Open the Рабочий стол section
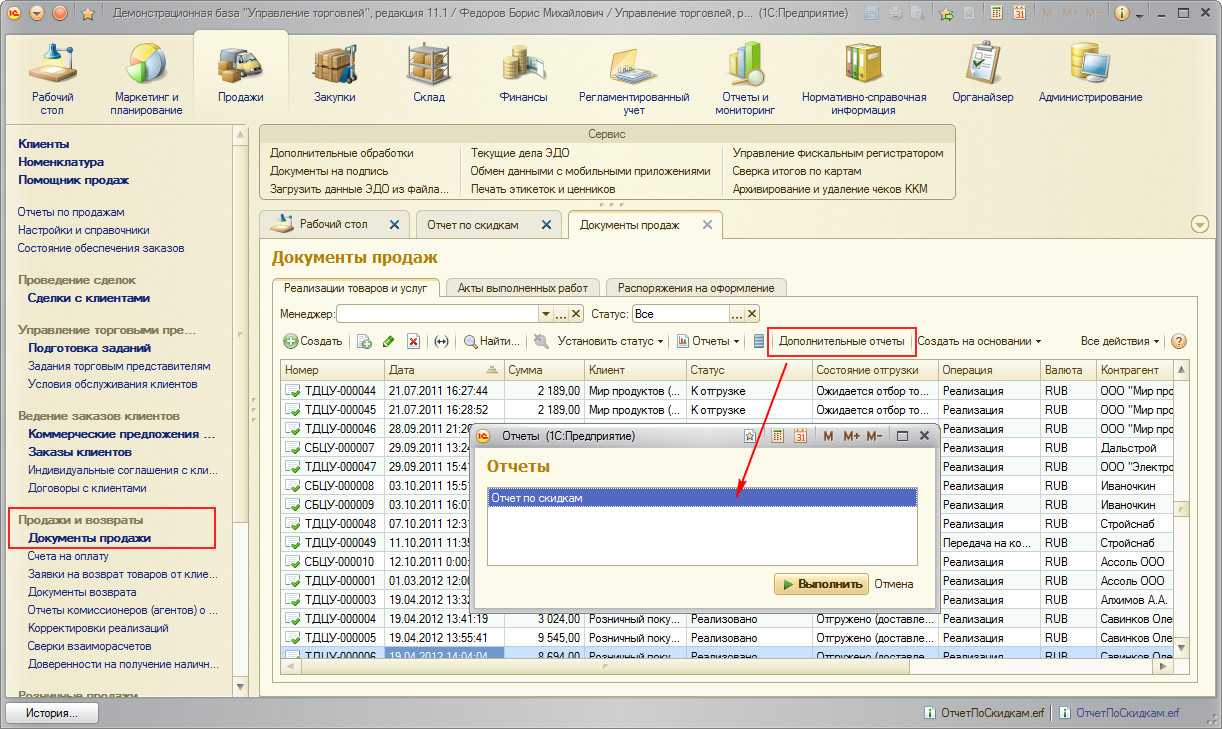The width and height of the screenshot is (1222, 729). tap(52, 78)
